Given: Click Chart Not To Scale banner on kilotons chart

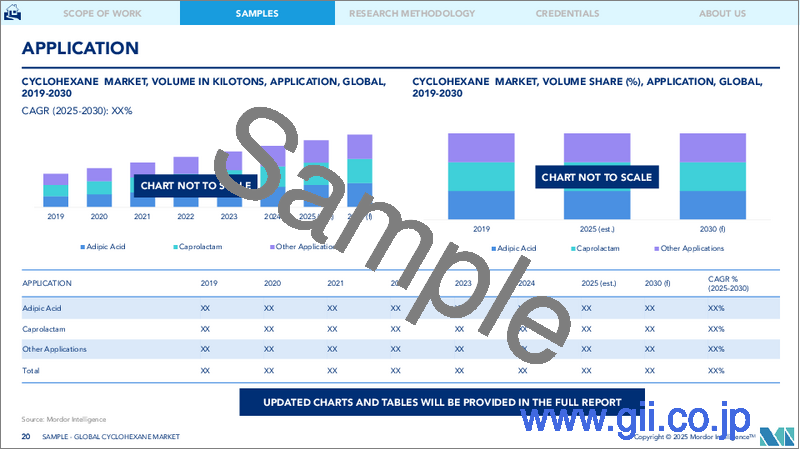Looking at the screenshot, I should pos(195,184).
